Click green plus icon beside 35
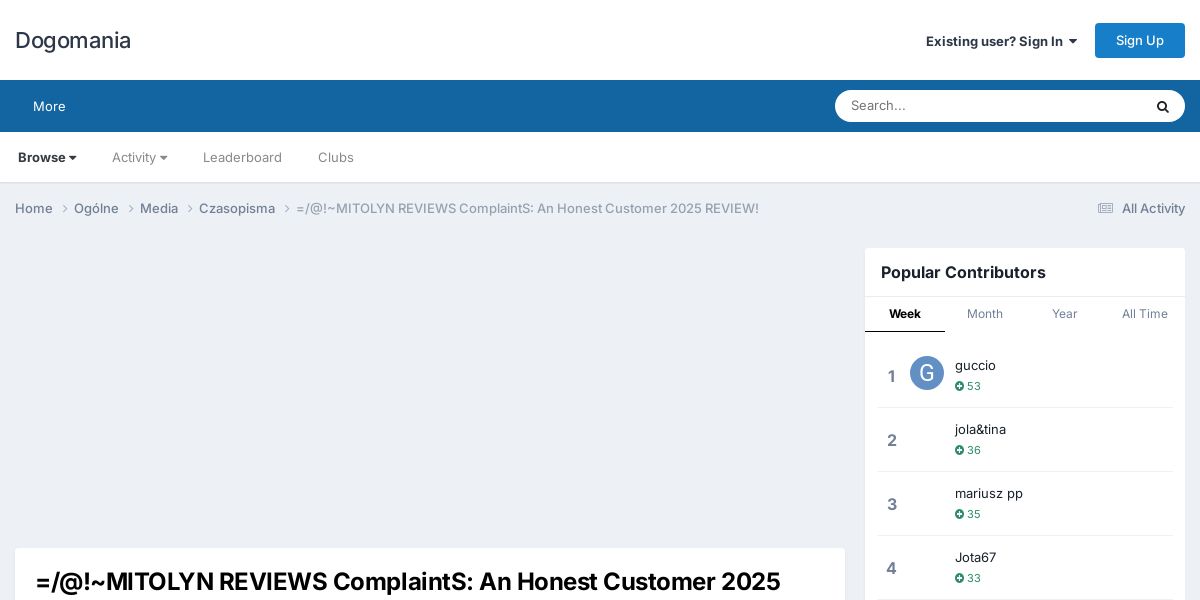This screenshot has width=1200, height=600. [959, 514]
